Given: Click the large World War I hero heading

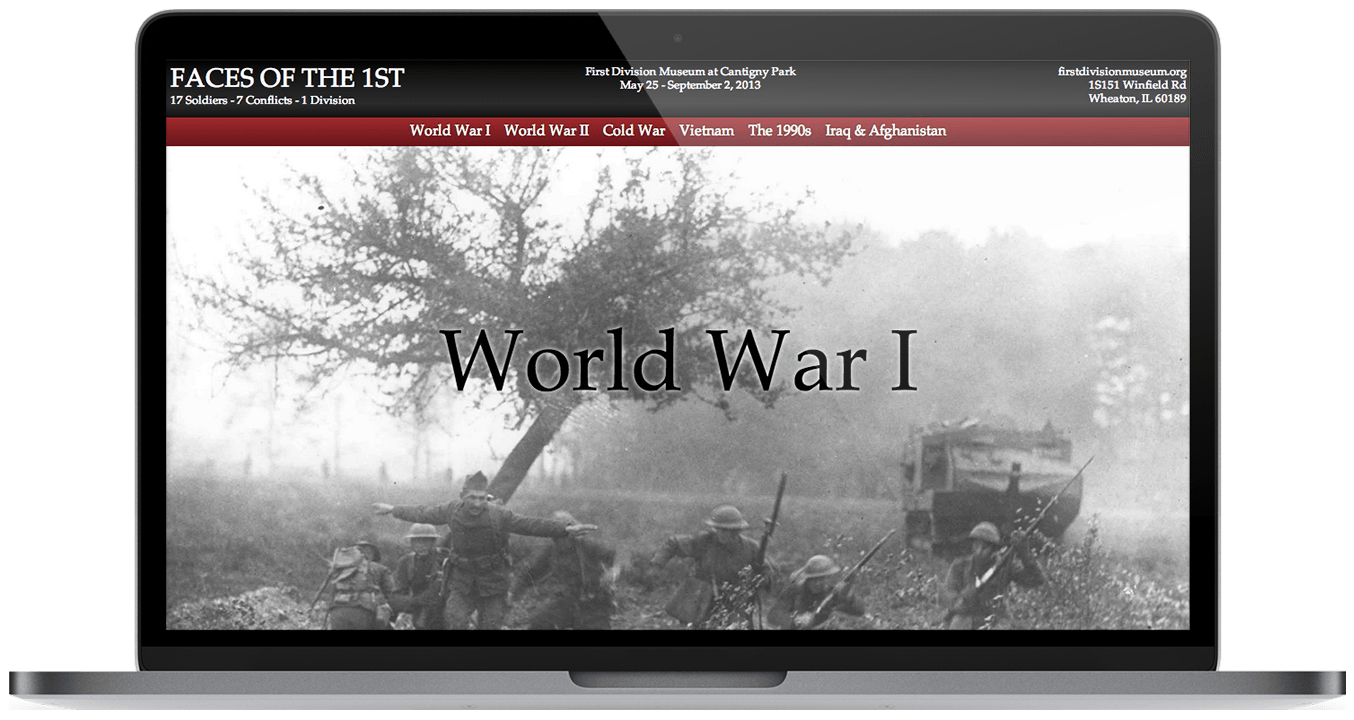Looking at the screenshot, I should (x=679, y=361).
